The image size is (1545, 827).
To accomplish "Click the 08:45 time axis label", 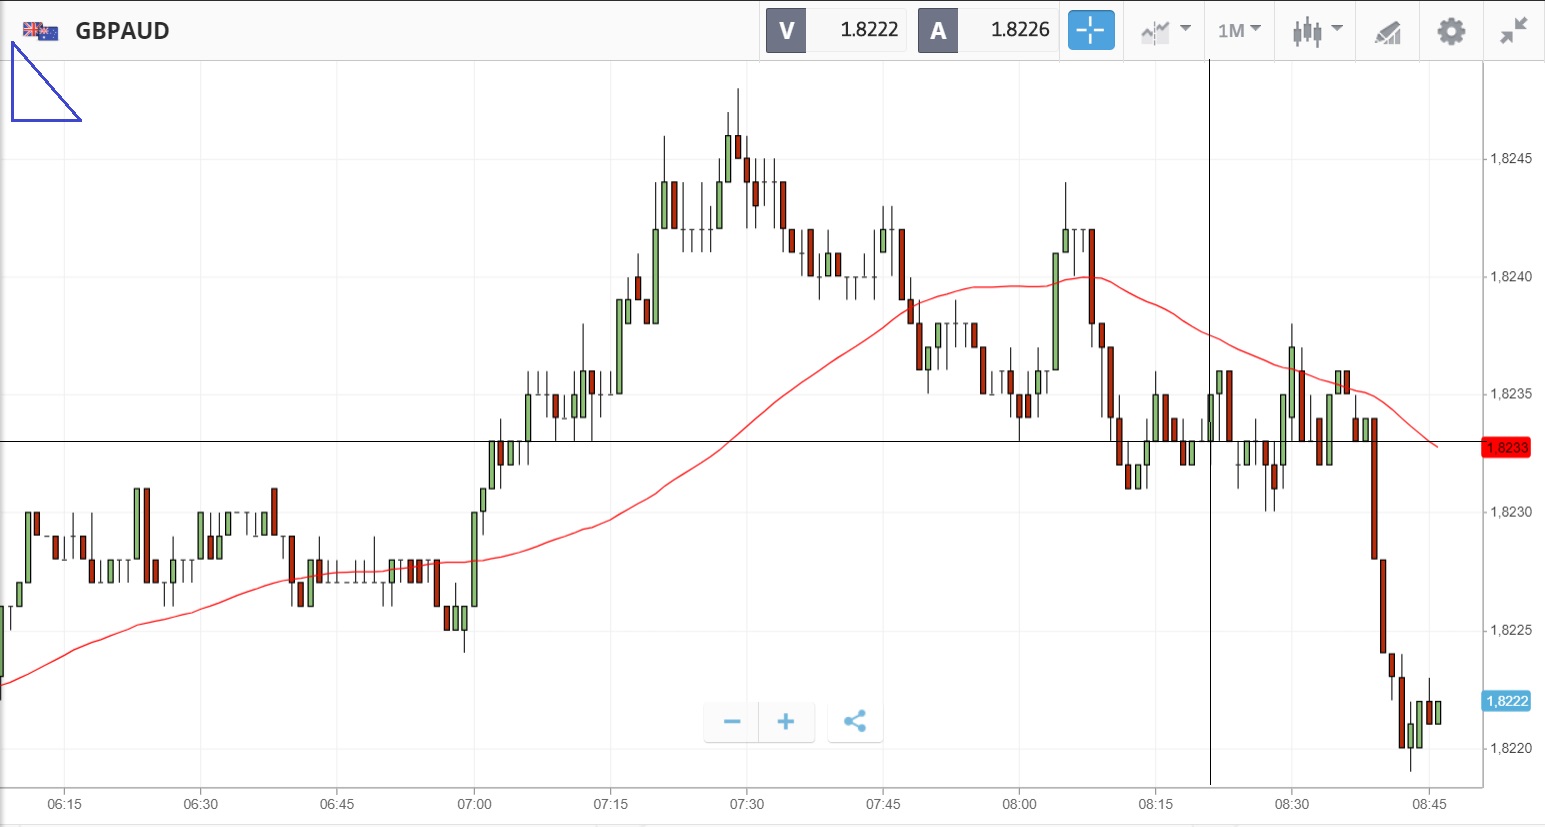I will 1429,804.
